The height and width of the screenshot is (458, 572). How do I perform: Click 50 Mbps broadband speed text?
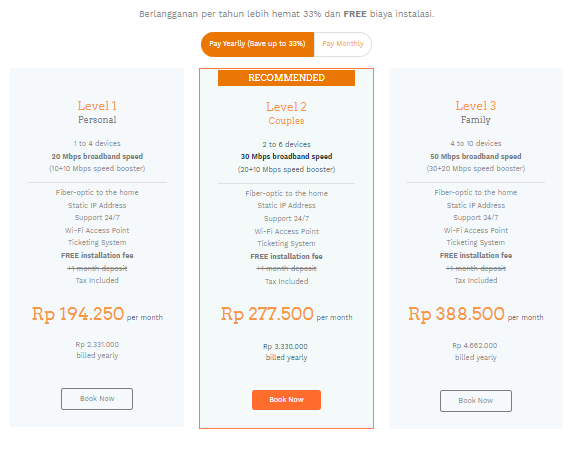(476, 157)
